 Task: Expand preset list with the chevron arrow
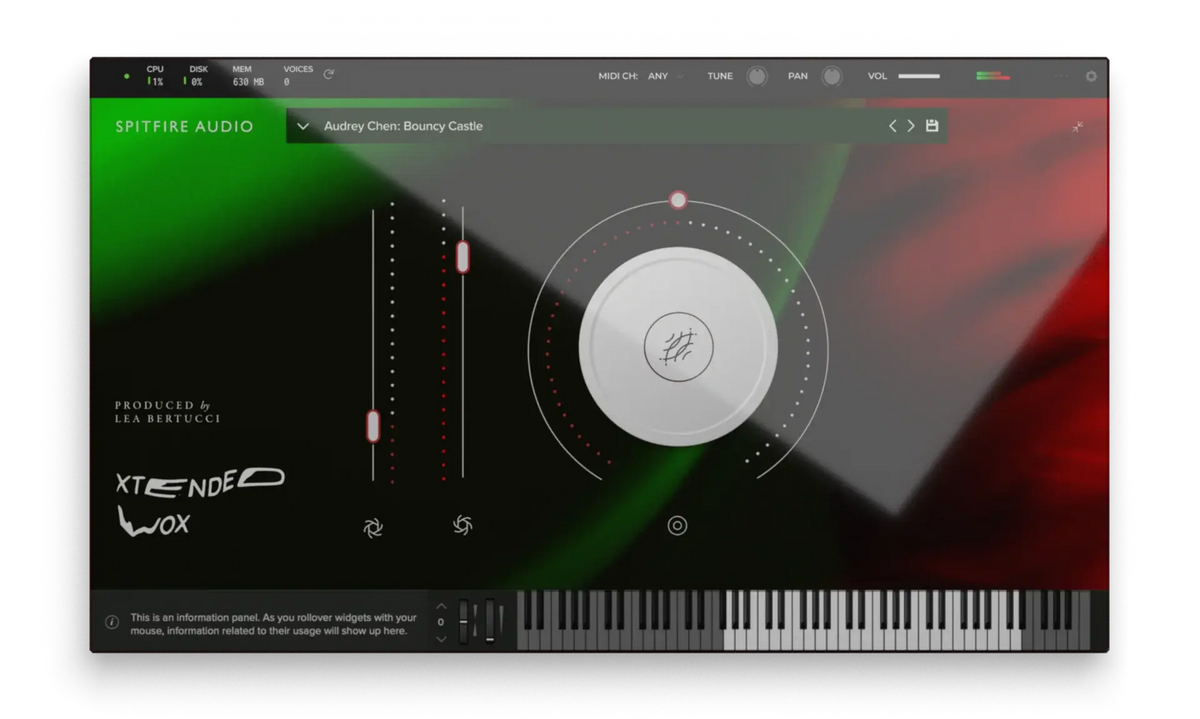(x=303, y=126)
